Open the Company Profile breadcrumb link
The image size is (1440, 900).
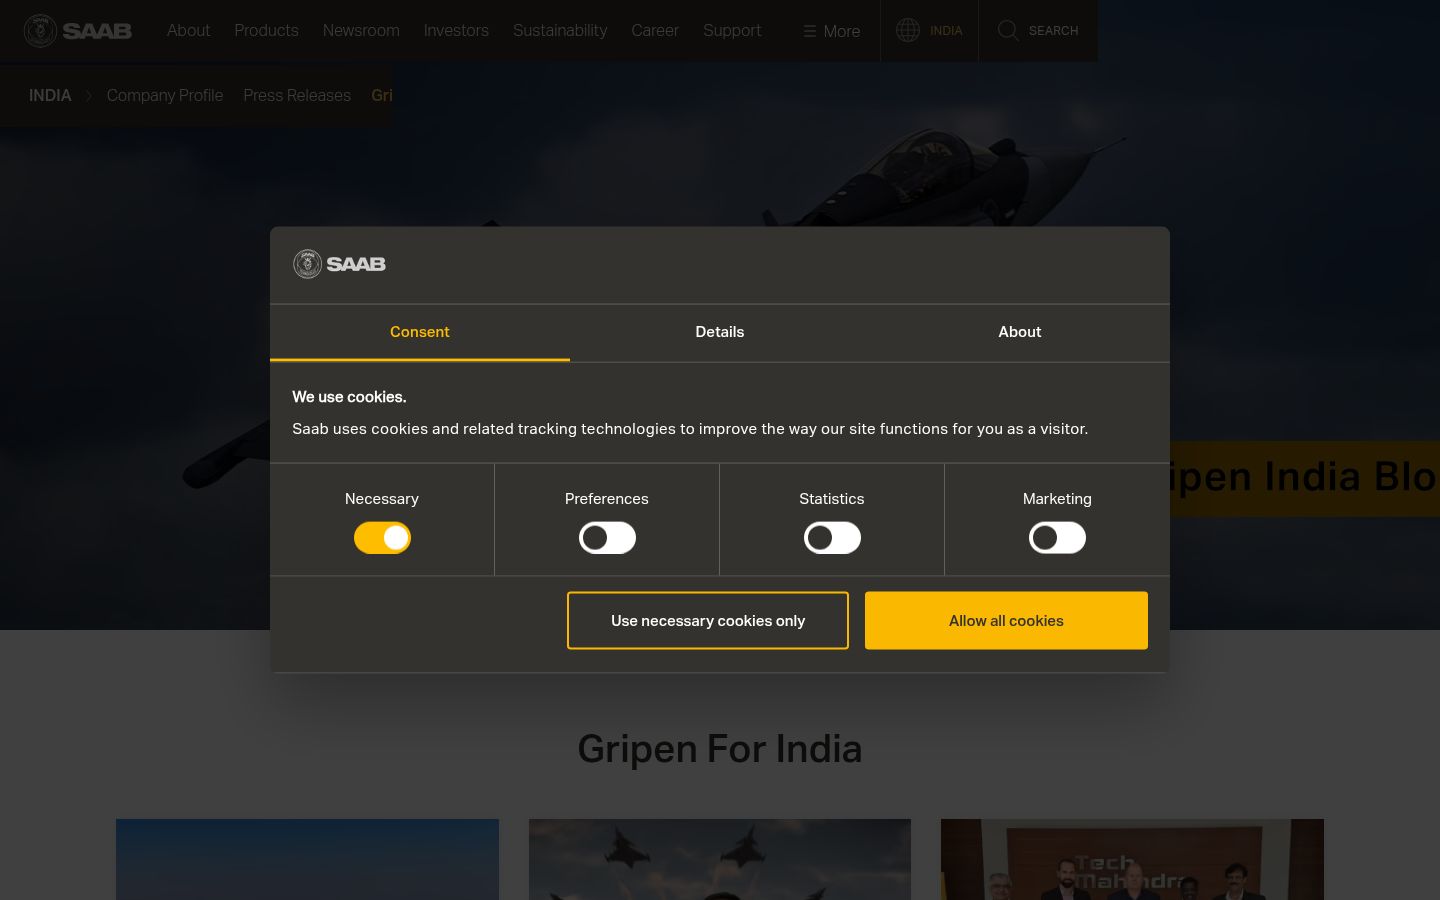[165, 96]
